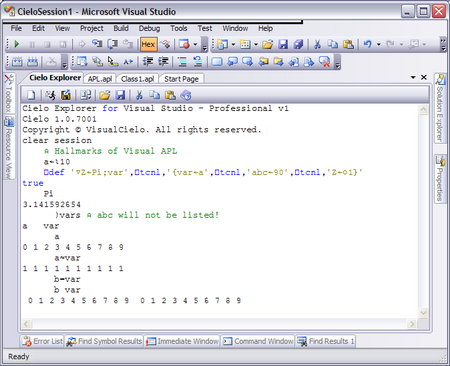Open the Resource View side panel
Image resolution: width=450 pixels, height=366 pixels.
click(9, 148)
